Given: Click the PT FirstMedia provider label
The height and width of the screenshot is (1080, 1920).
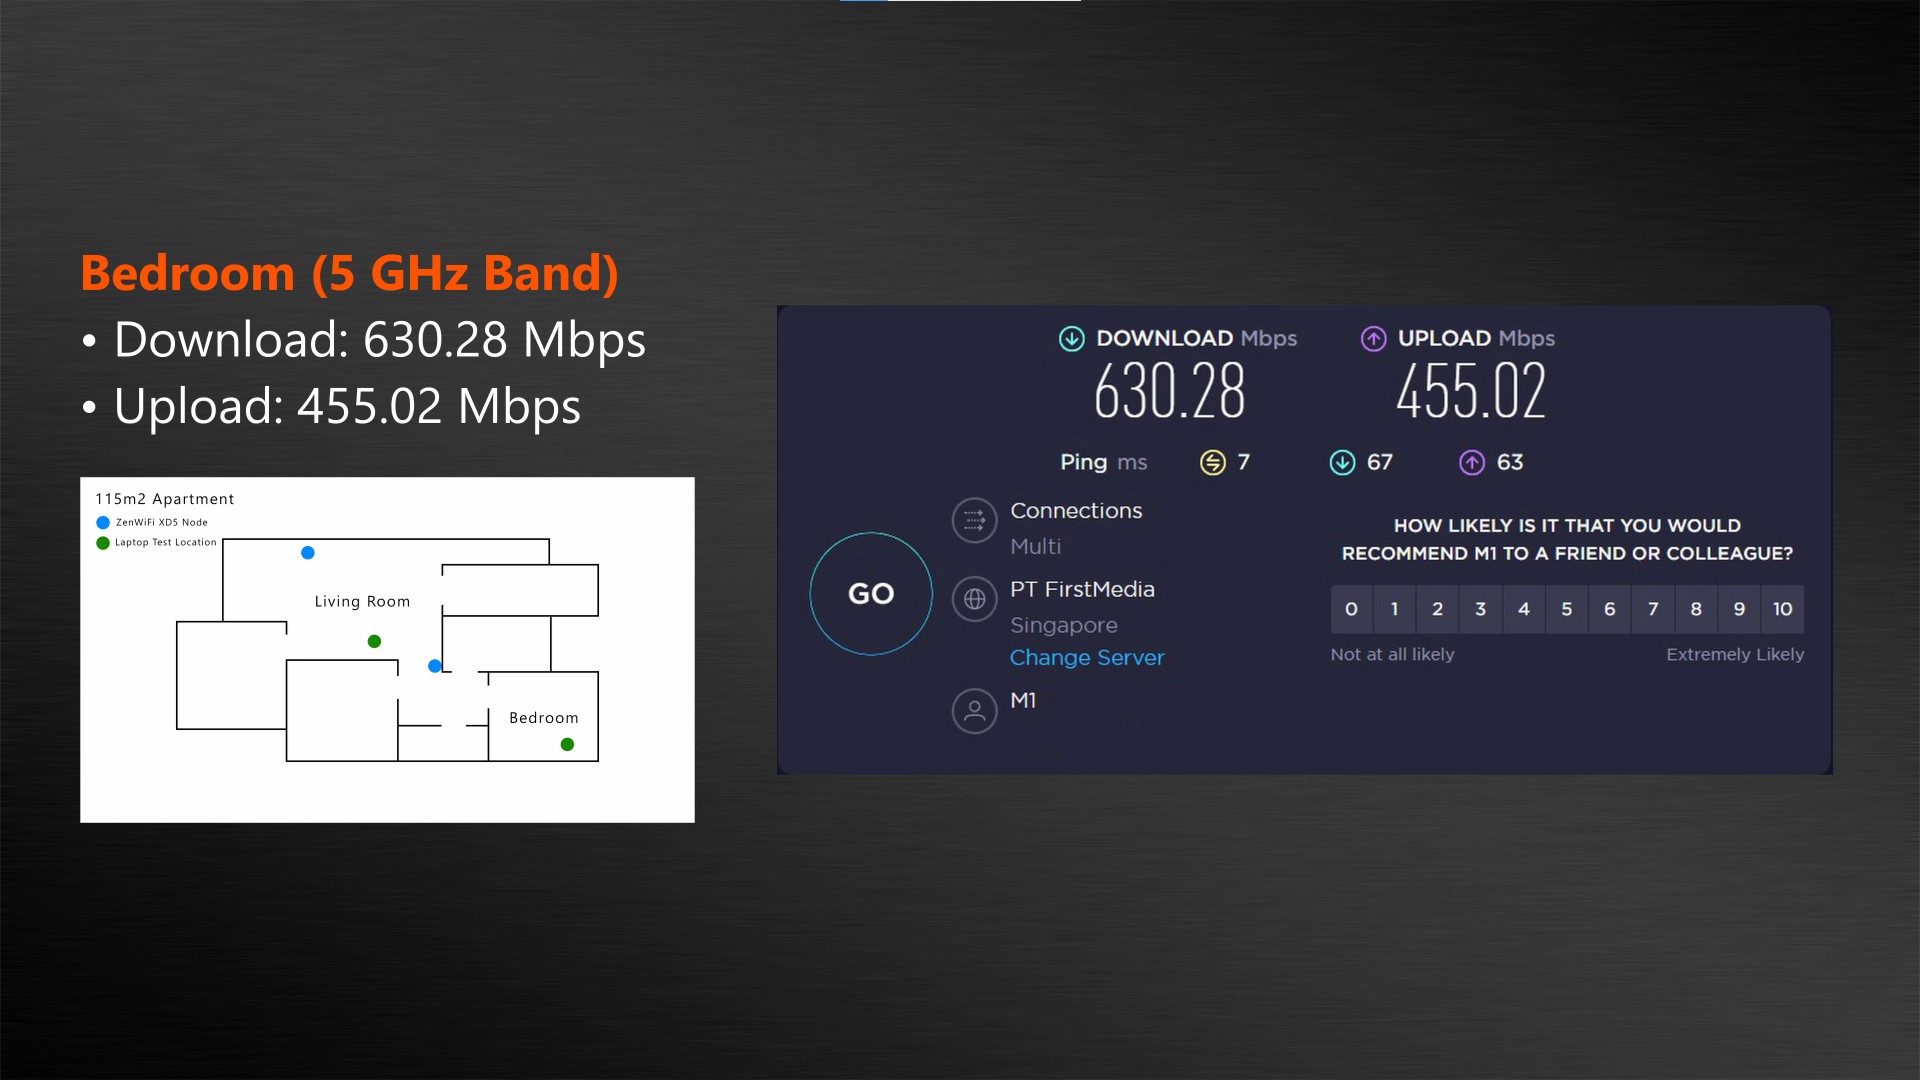Looking at the screenshot, I should 1083,588.
